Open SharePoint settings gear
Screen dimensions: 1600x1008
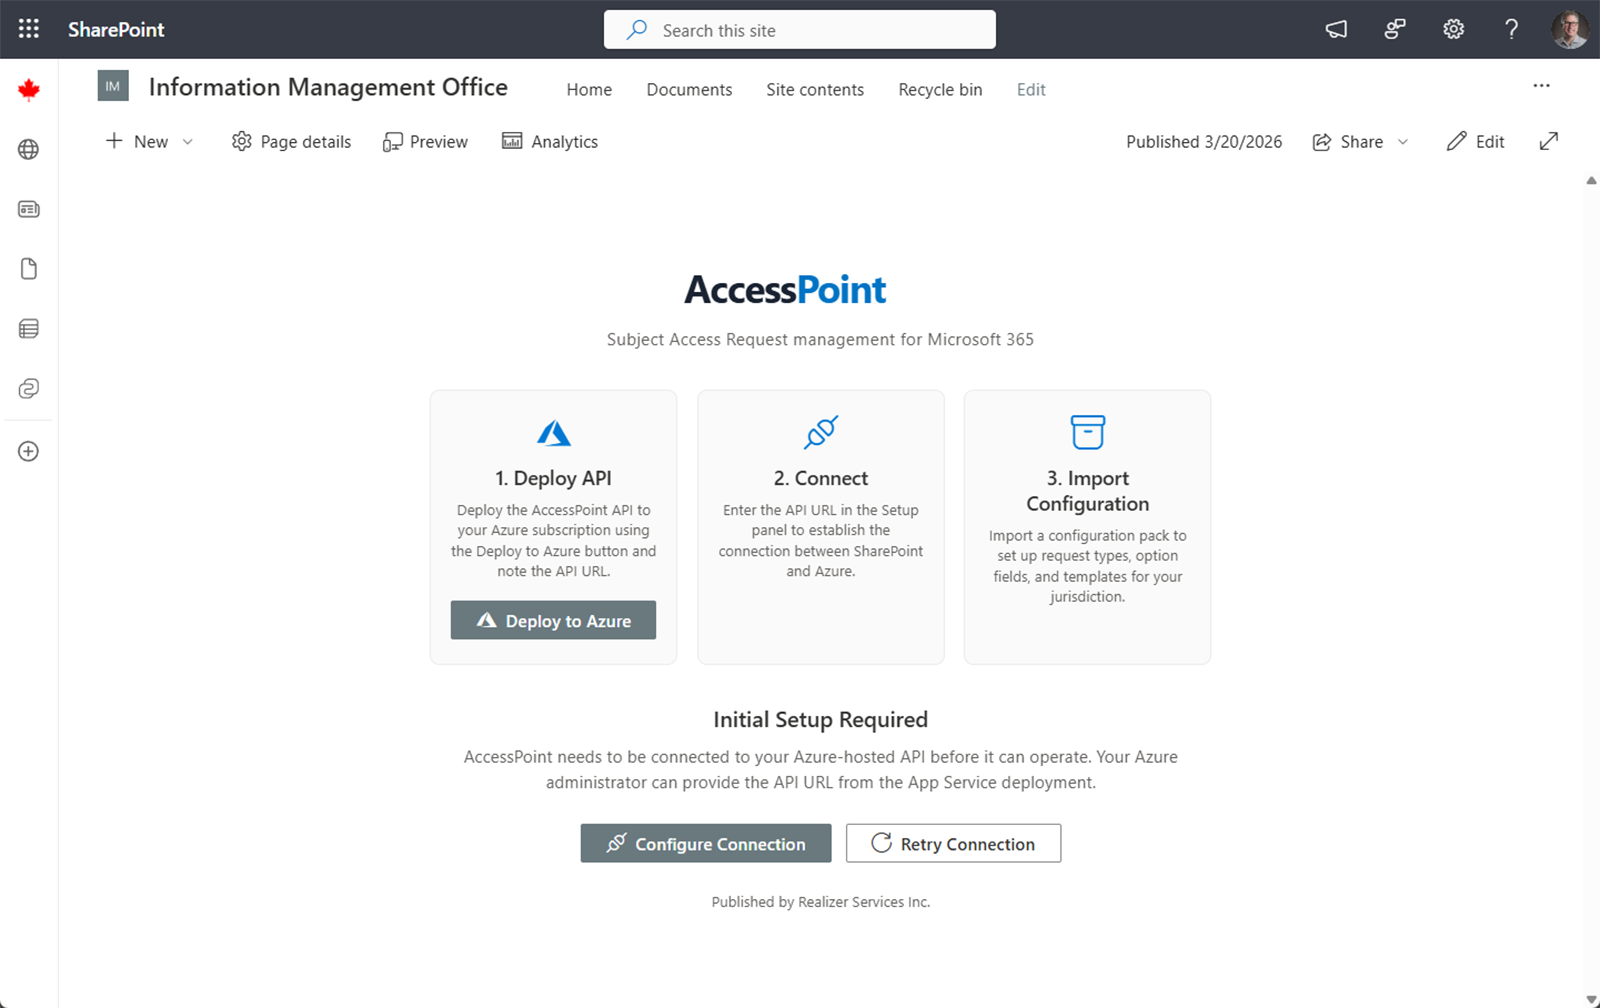pos(1452,29)
